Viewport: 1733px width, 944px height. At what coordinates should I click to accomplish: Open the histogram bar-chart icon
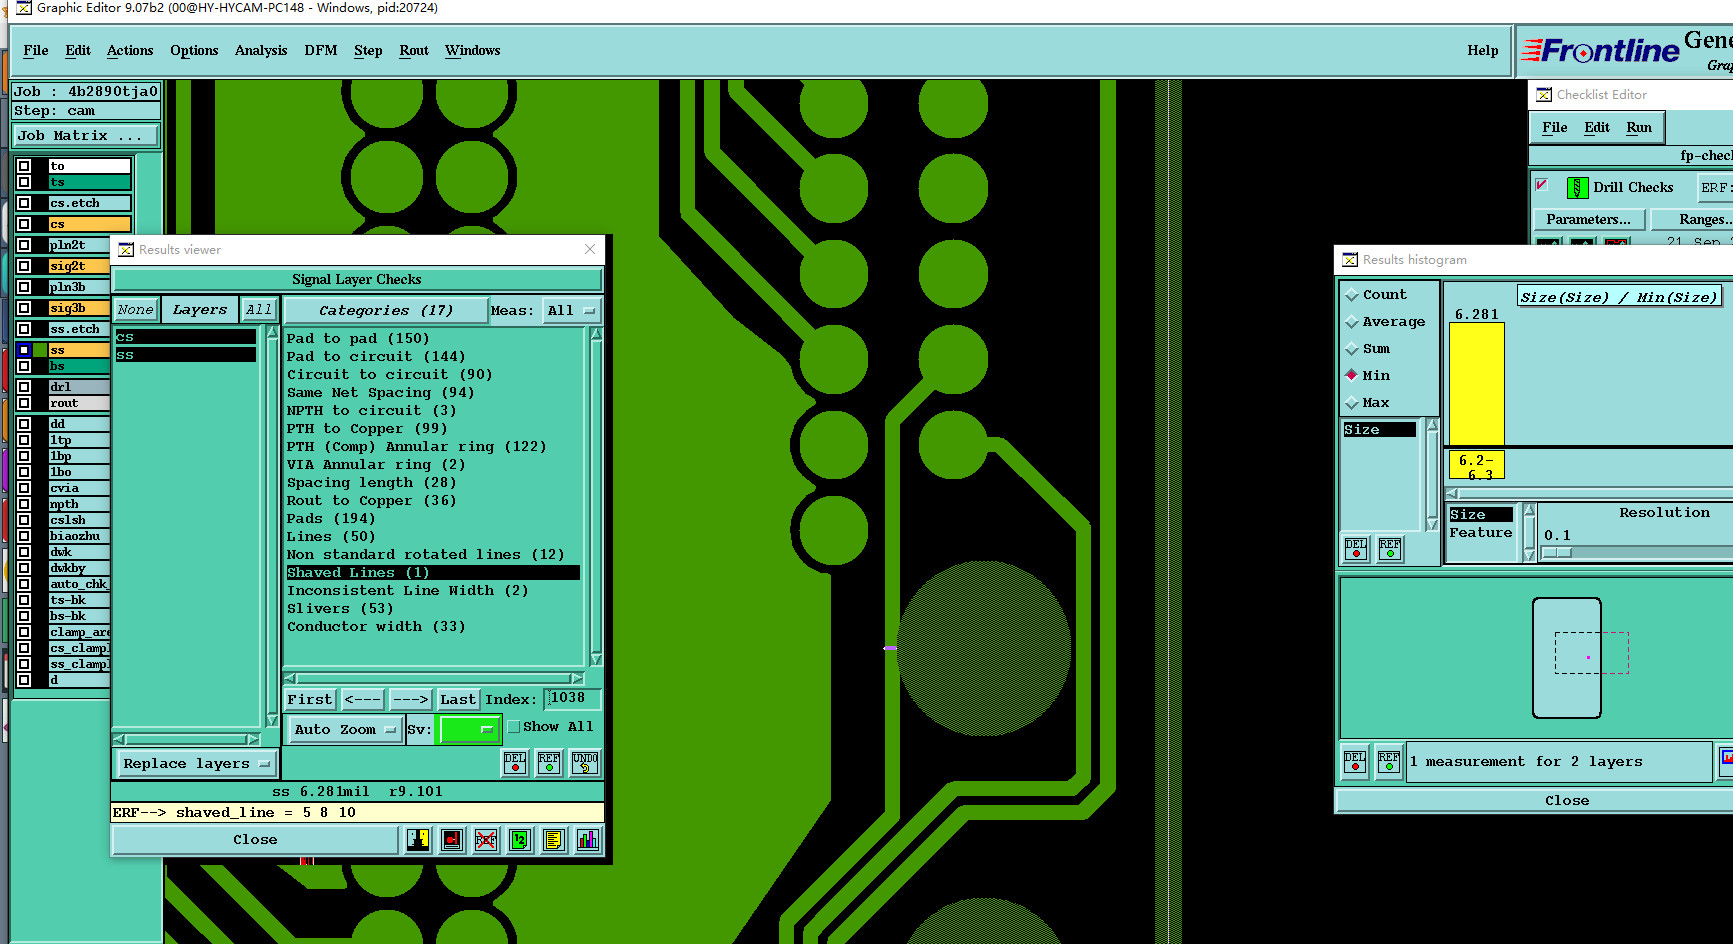(588, 840)
